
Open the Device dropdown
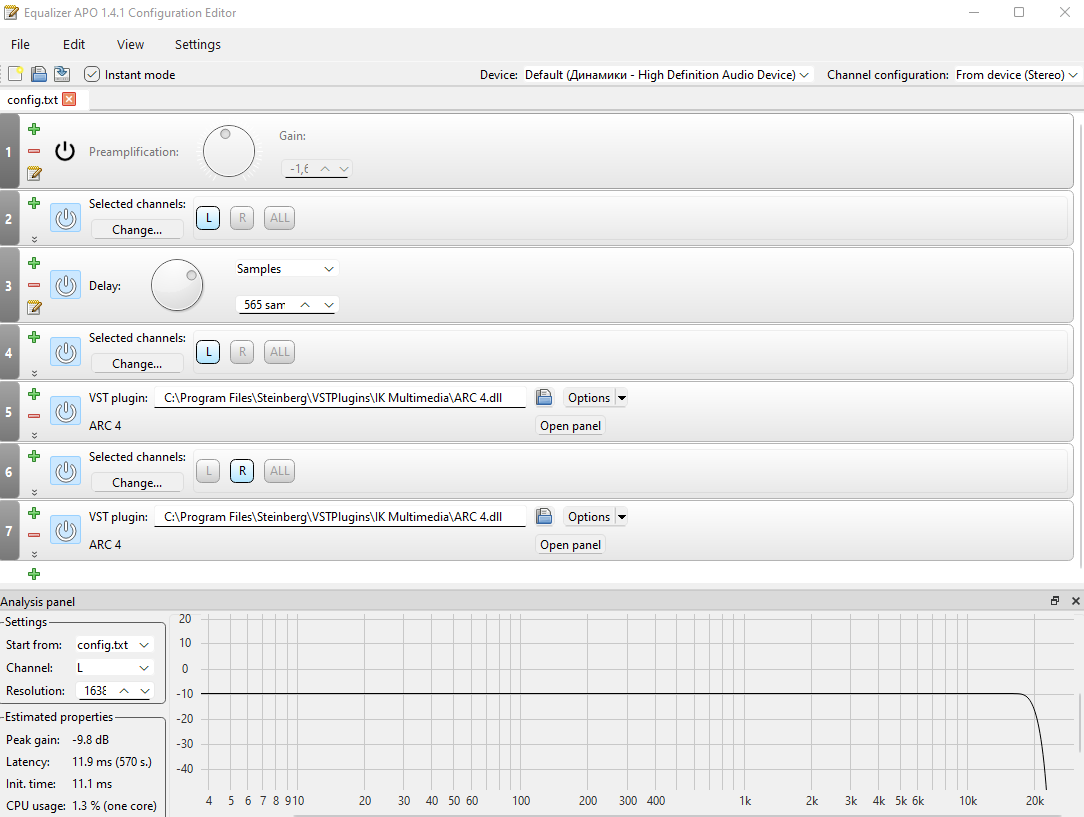point(666,75)
